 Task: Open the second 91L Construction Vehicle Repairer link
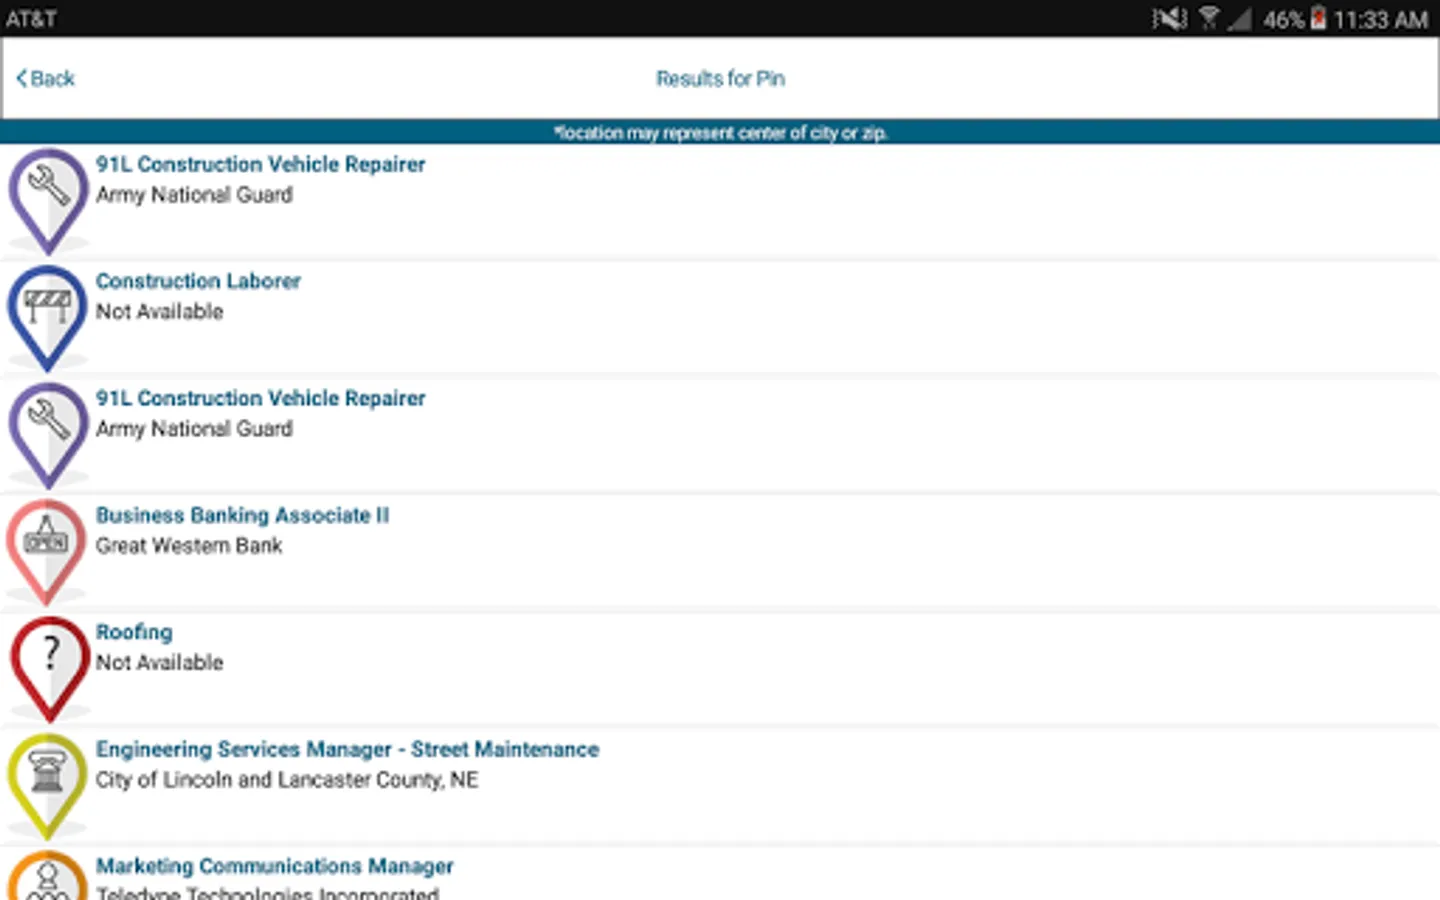point(260,398)
